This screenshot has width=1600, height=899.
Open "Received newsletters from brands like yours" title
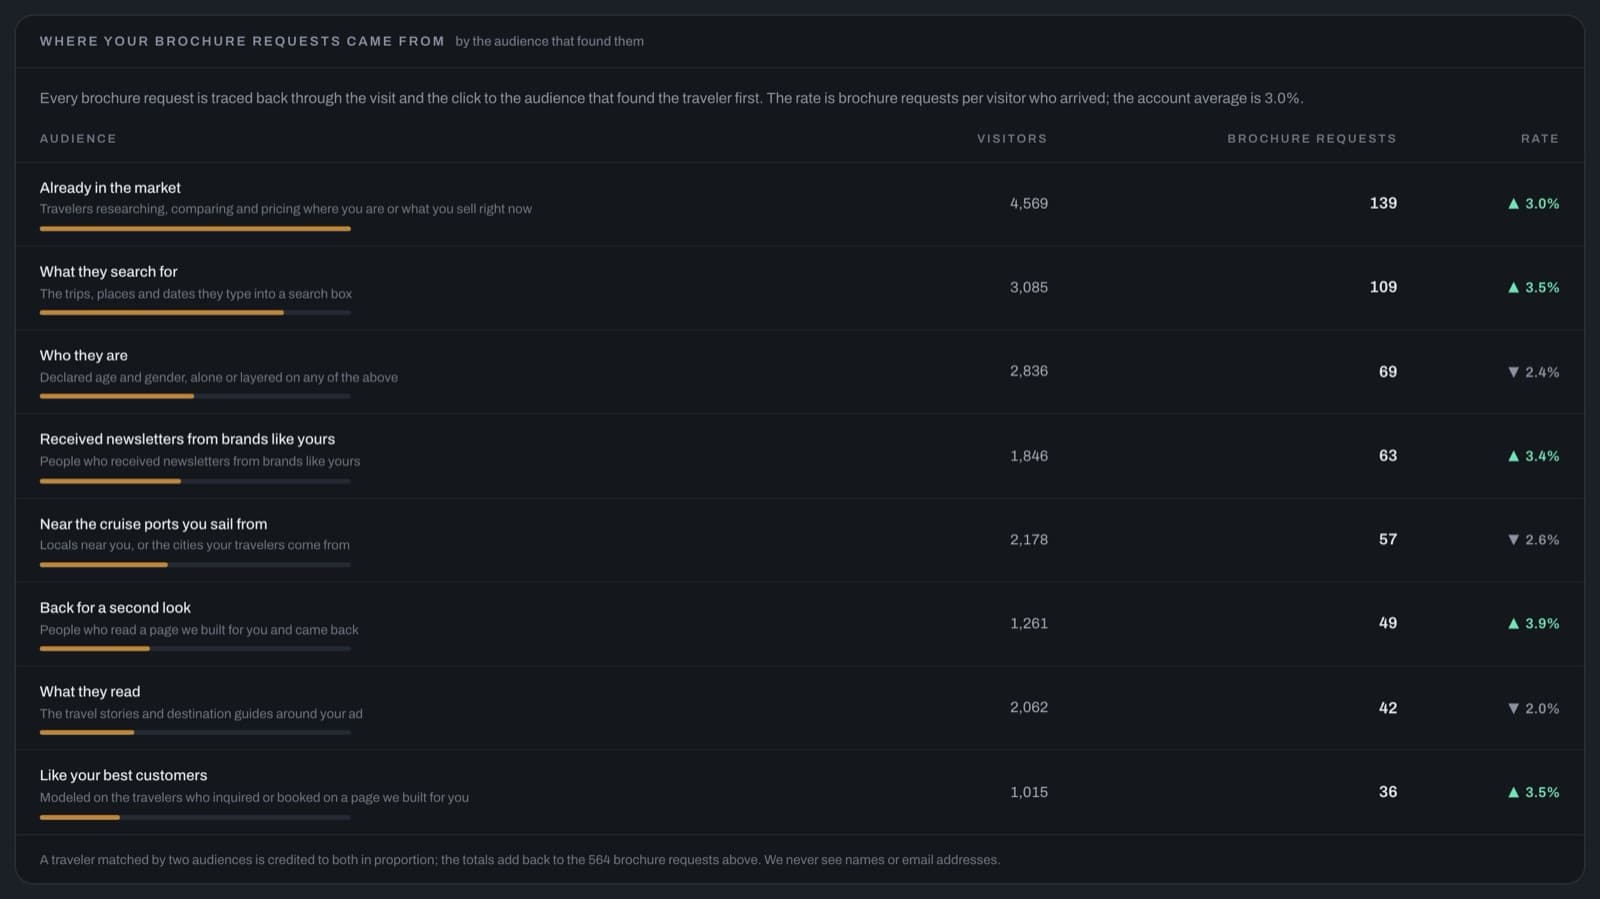[187, 439]
